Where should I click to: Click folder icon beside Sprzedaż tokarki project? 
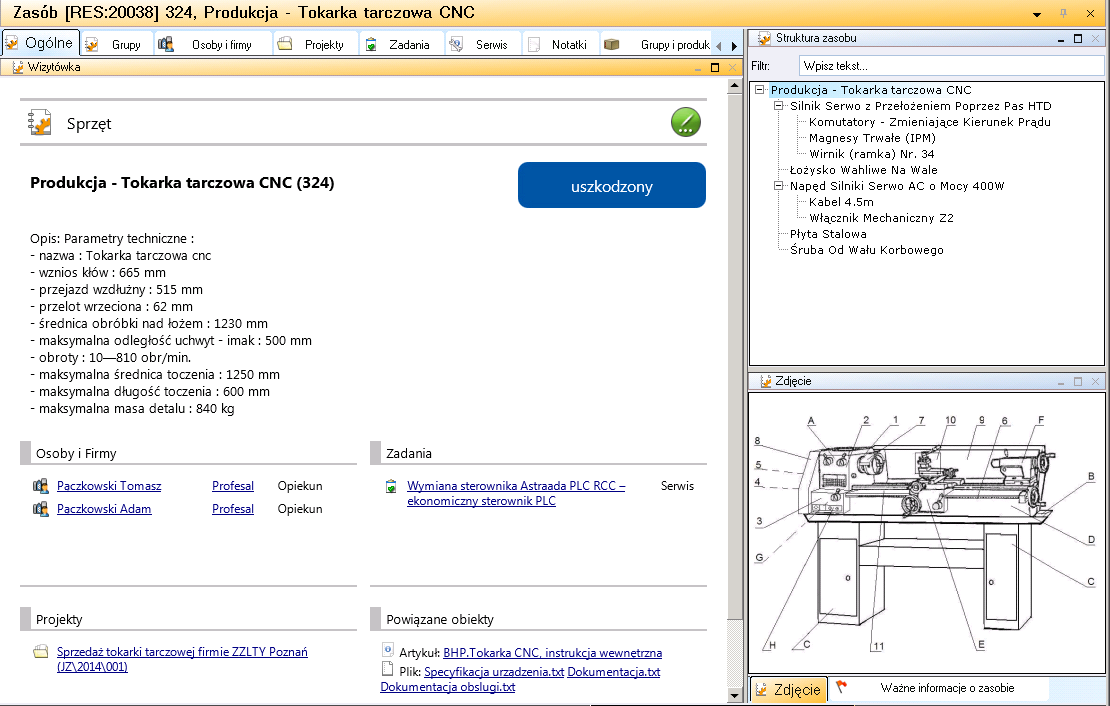click(x=40, y=651)
